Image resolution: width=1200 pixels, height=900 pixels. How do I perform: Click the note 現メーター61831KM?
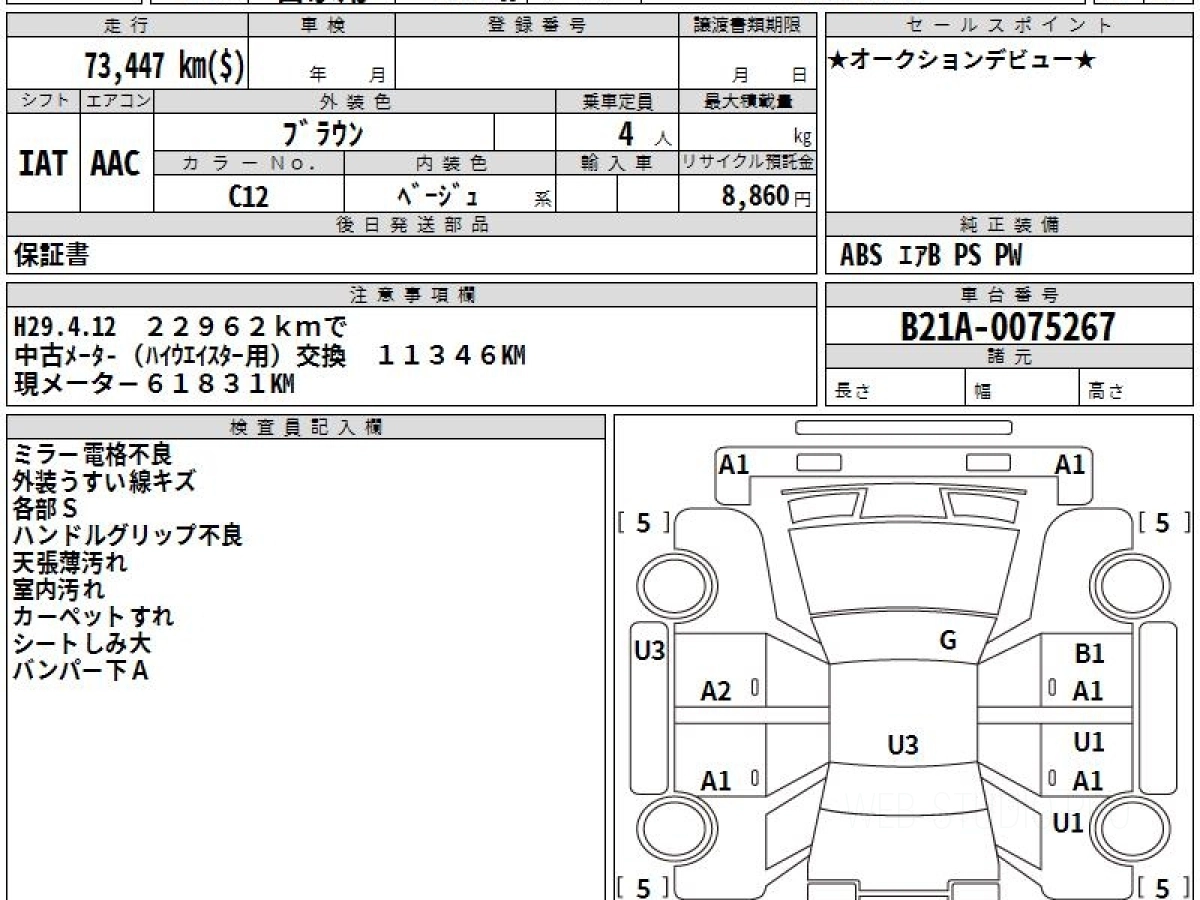click(155, 383)
